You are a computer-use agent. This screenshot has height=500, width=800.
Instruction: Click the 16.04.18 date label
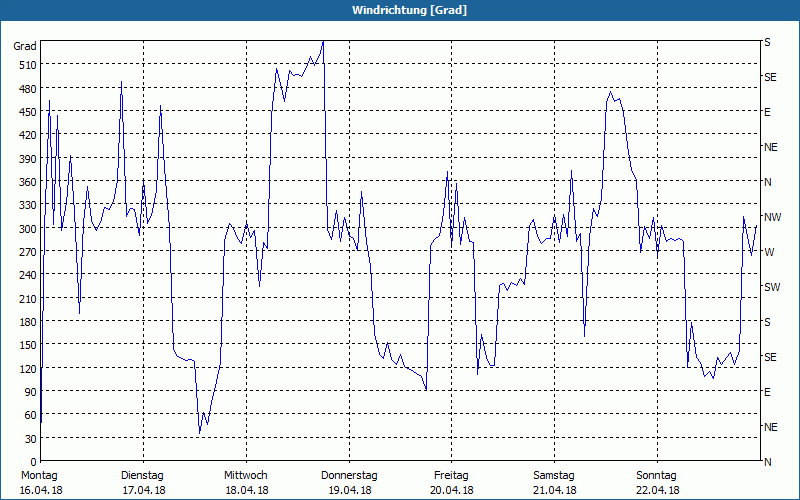tap(41, 491)
